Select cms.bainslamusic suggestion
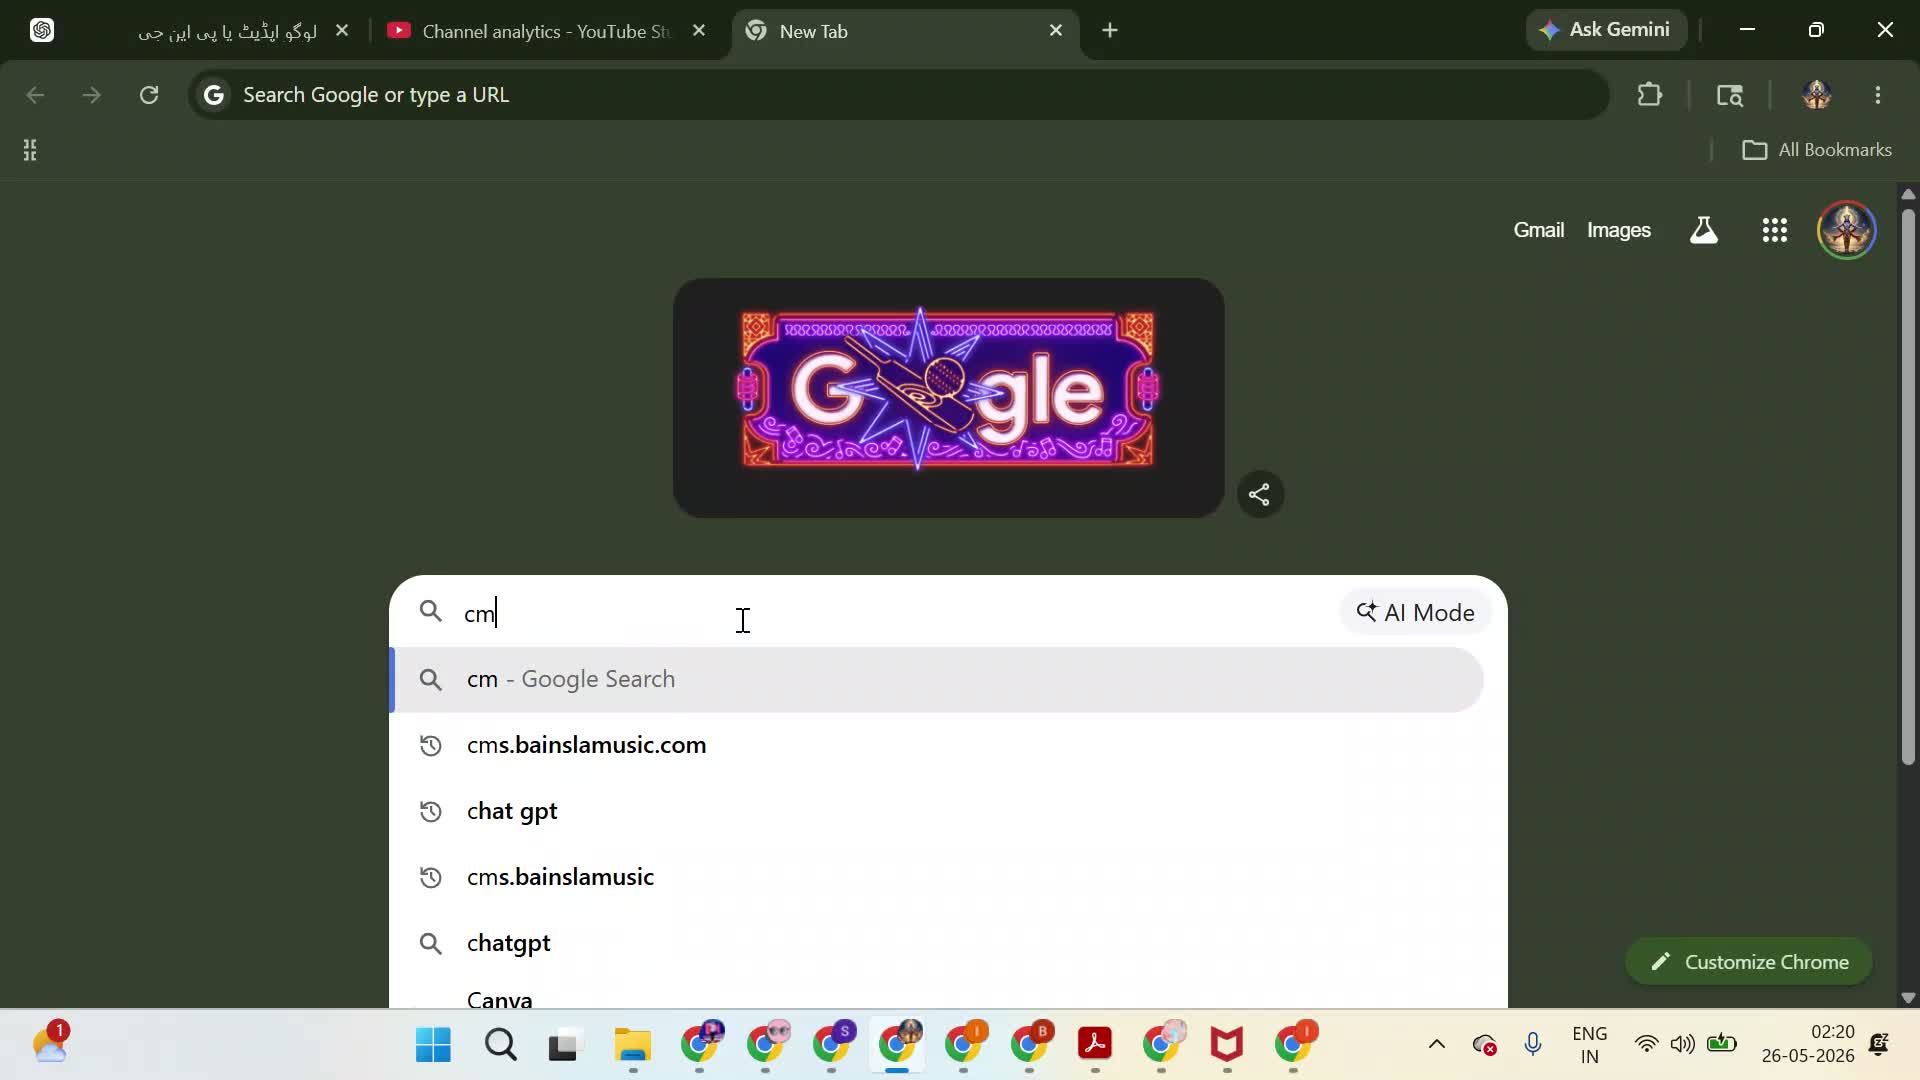This screenshot has width=1920, height=1080. (x=938, y=878)
